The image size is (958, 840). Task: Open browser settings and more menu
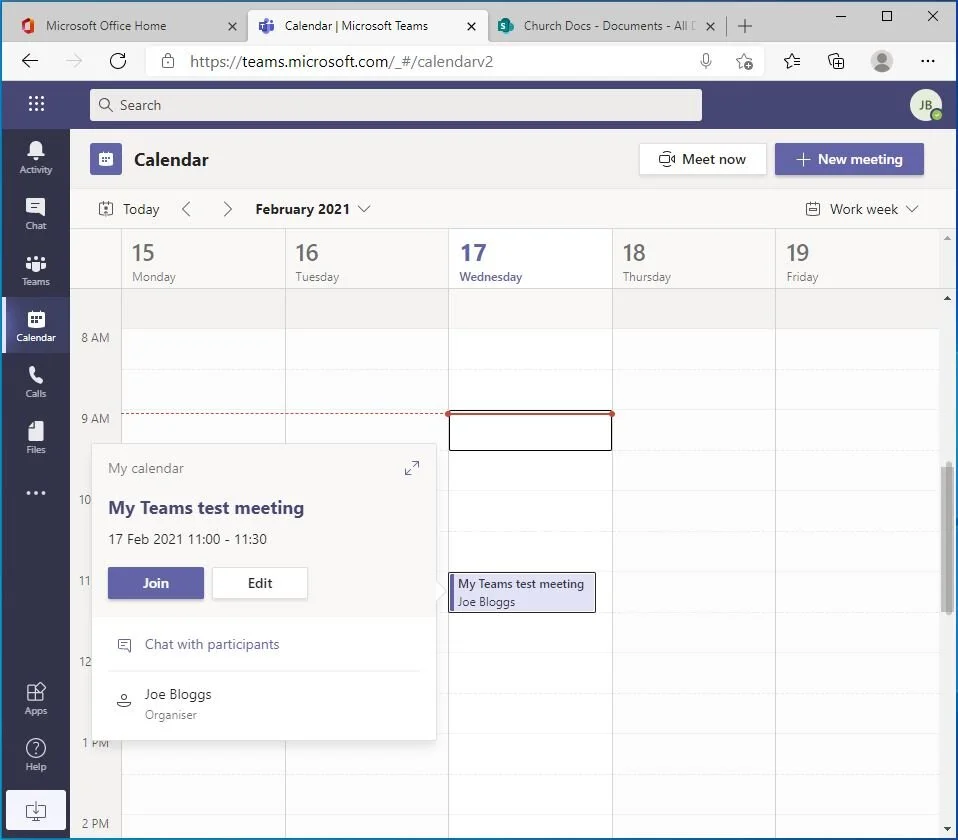pyautogui.click(x=927, y=61)
